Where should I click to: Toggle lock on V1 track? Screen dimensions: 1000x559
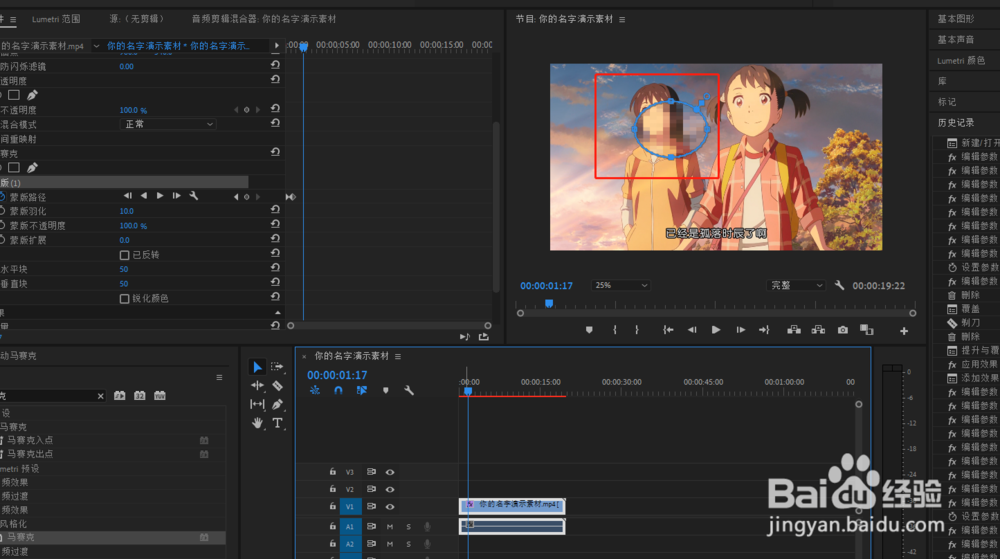tap(332, 506)
